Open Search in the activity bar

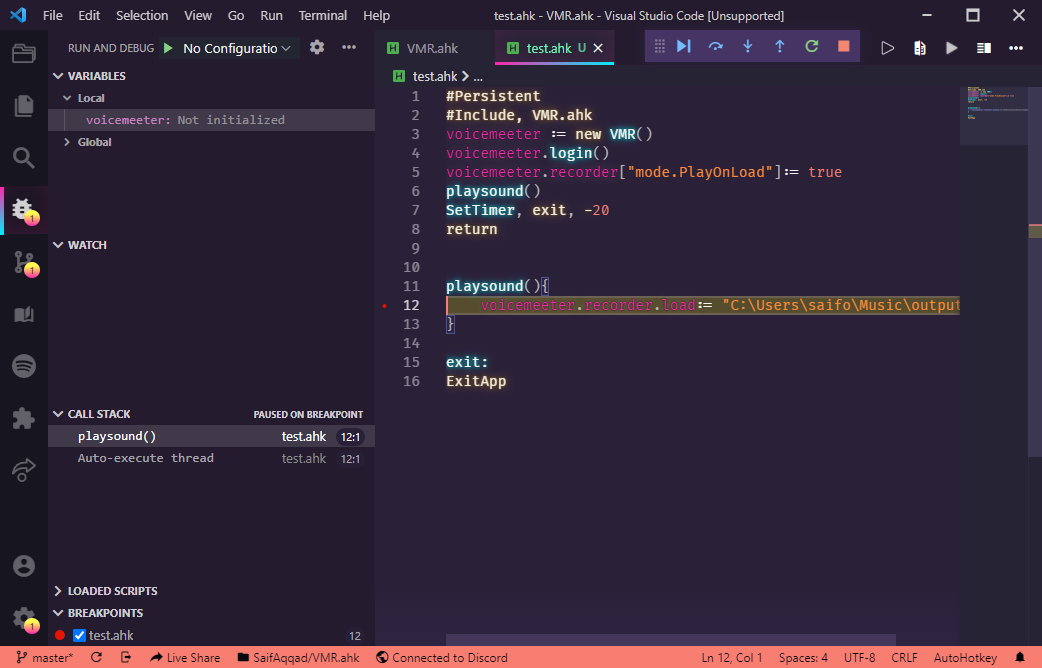[24, 158]
